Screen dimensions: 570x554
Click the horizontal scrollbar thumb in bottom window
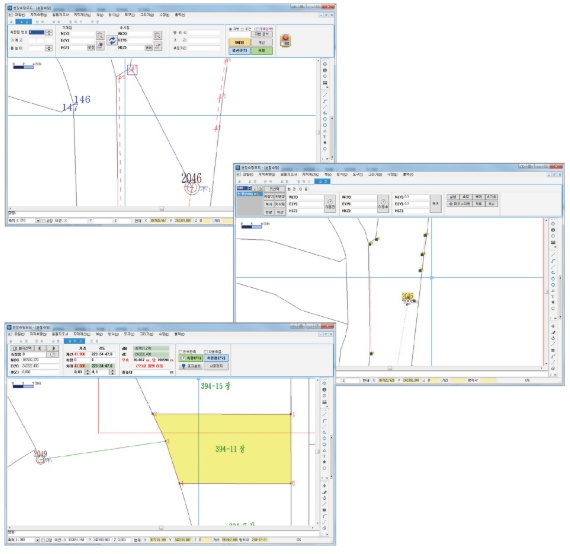point(161,527)
